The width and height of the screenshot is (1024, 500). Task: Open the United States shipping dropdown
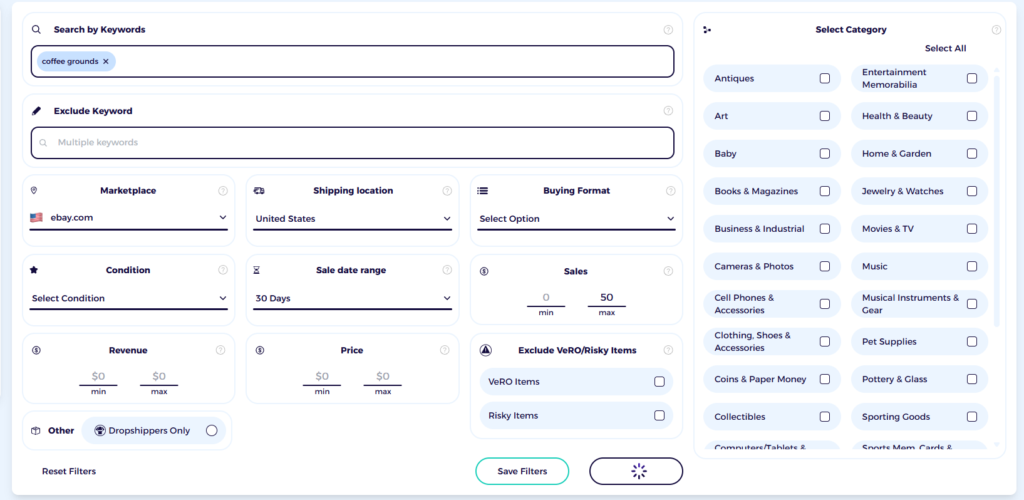353,219
